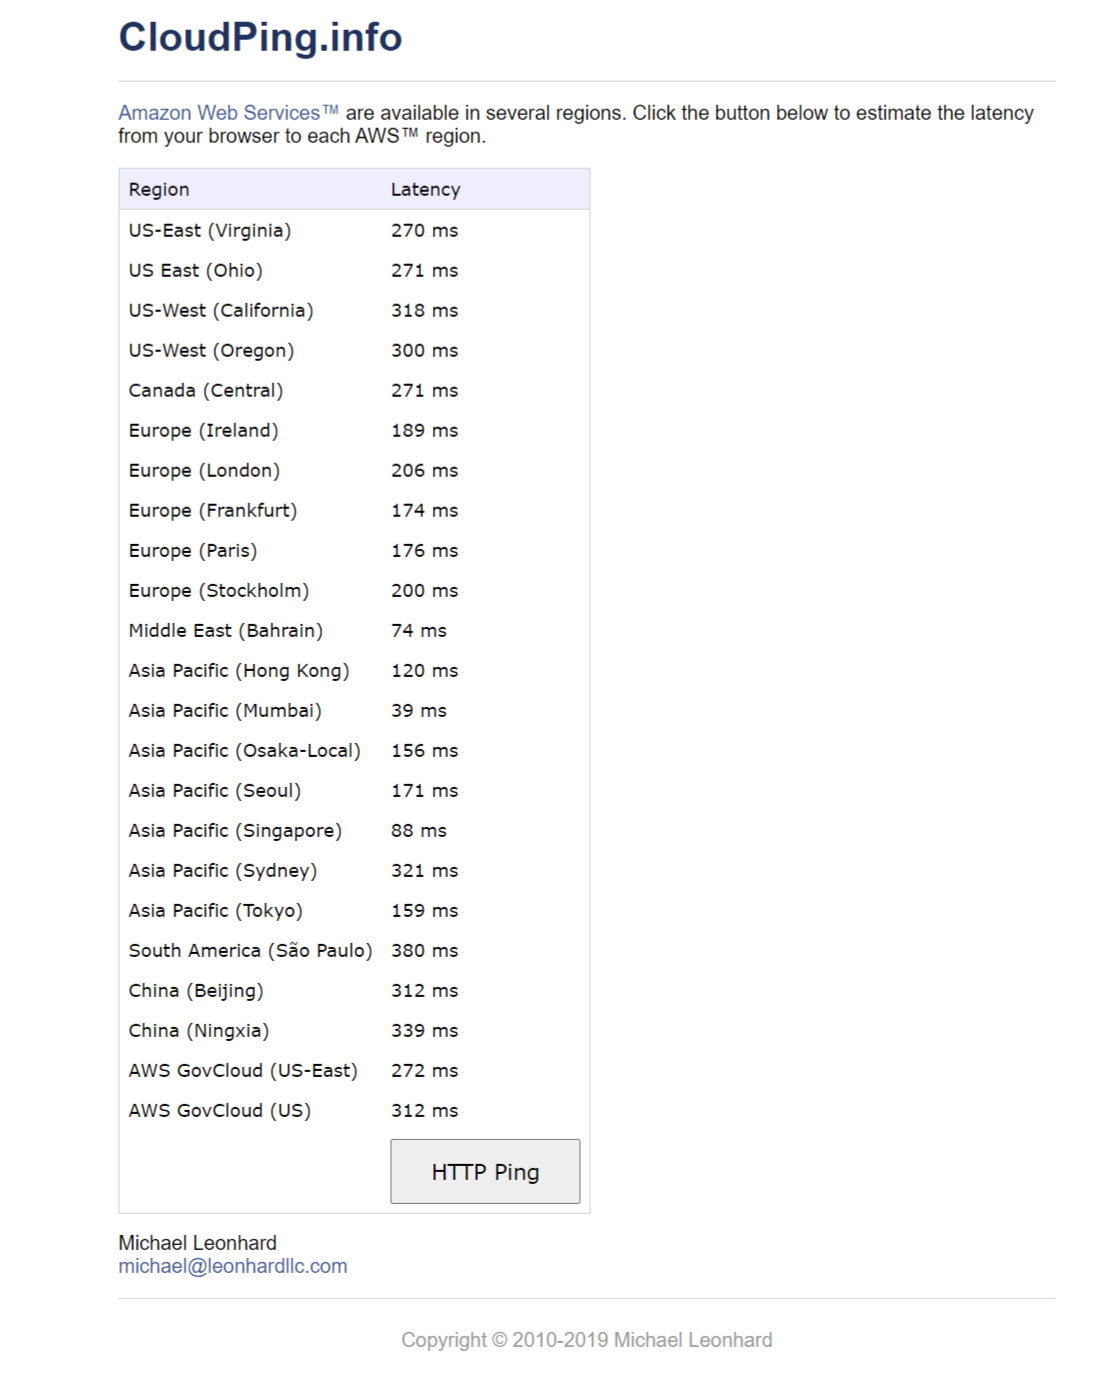Click the Copyright 2010-2019 footer text

[587, 1340]
